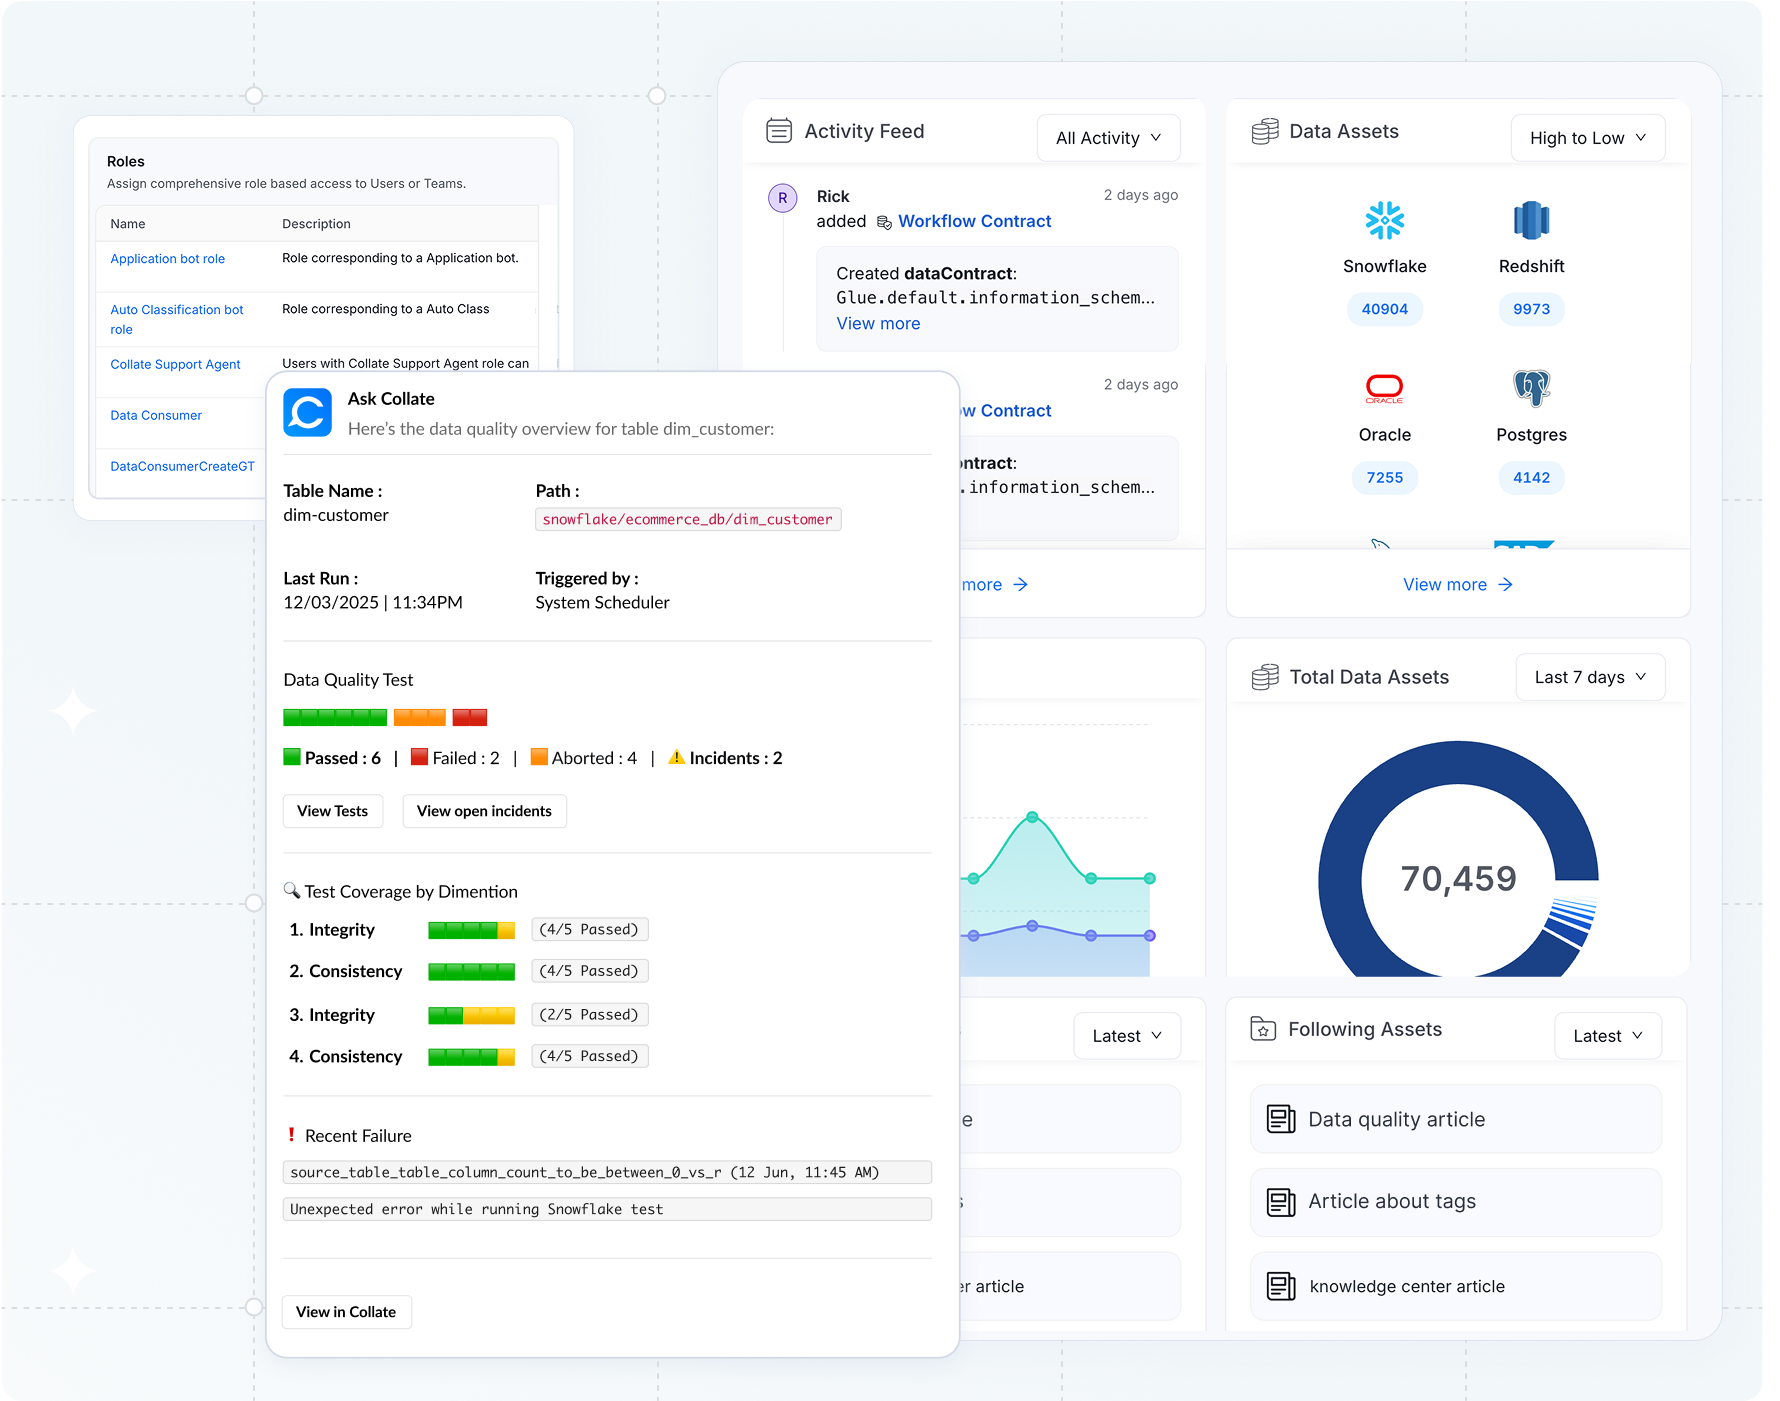Viewport: 1780px width, 1401px height.
Task: Click the Activity Feed header icon
Action: click(779, 131)
